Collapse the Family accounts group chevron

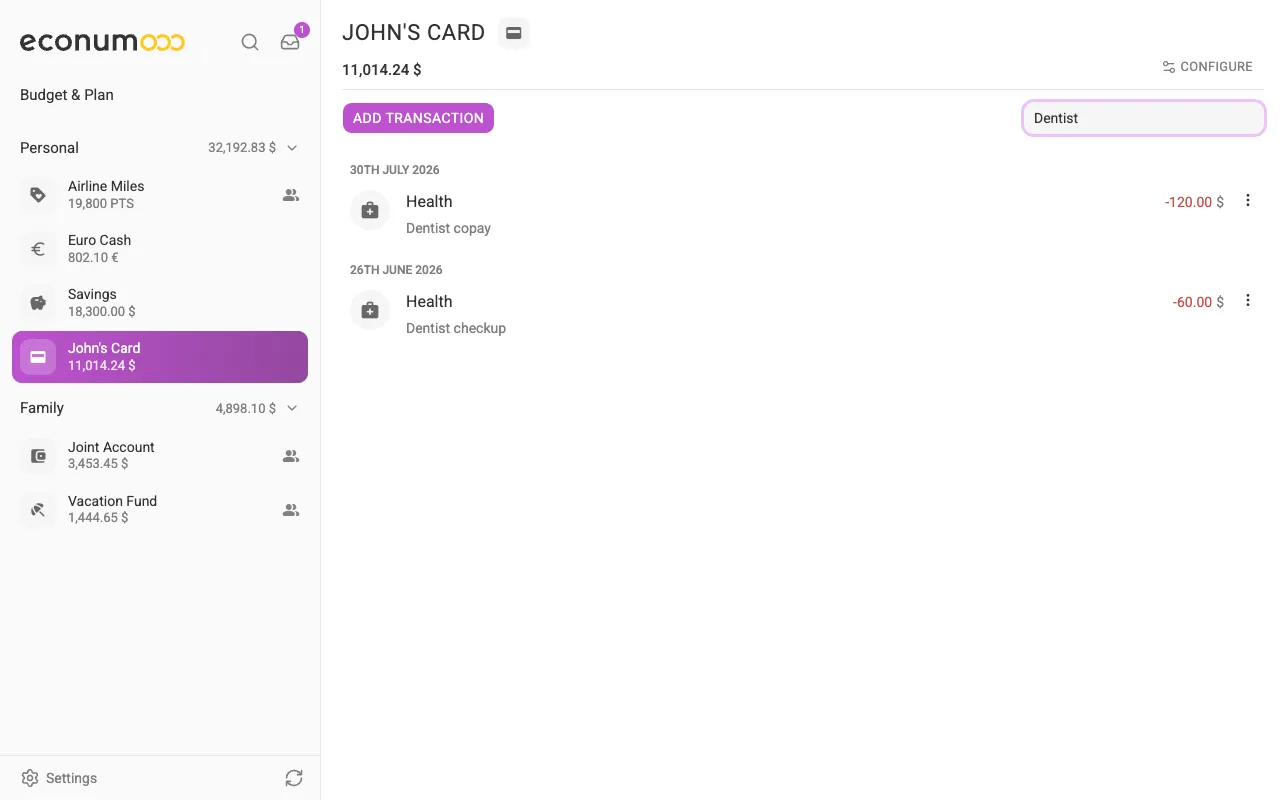292,408
